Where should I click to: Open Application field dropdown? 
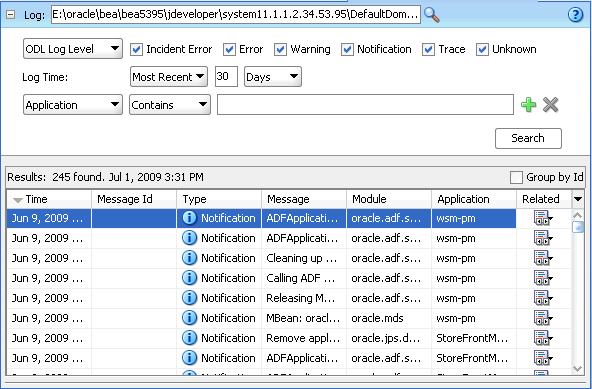(x=73, y=105)
